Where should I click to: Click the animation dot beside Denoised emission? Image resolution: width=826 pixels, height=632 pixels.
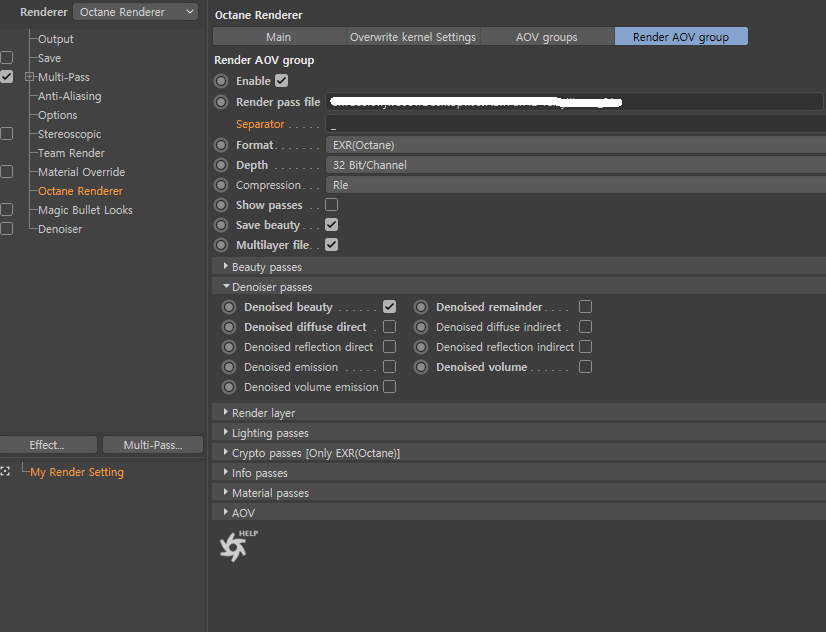(x=229, y=367)
